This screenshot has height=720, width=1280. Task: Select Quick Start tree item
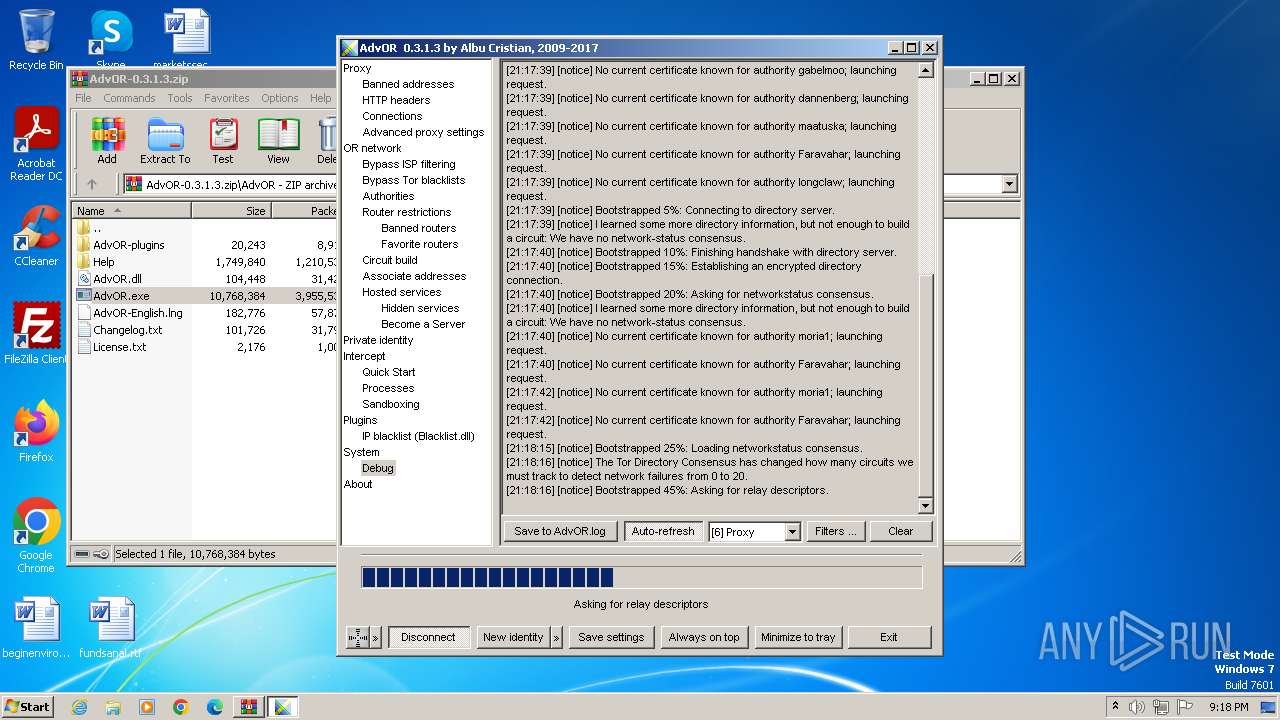[389, 372]
